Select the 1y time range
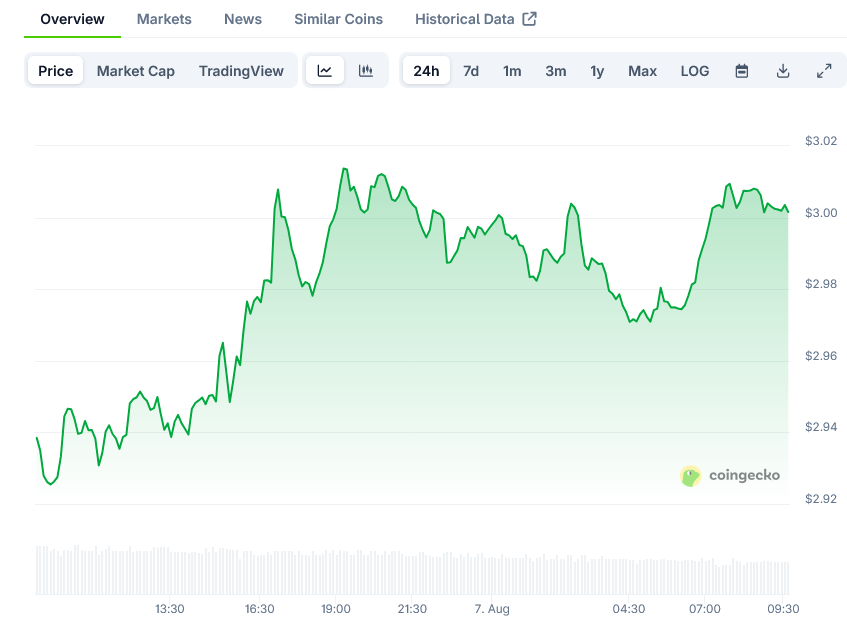This screenshot has width=847, height=623. pyautogui.click(x=597, y=71)
